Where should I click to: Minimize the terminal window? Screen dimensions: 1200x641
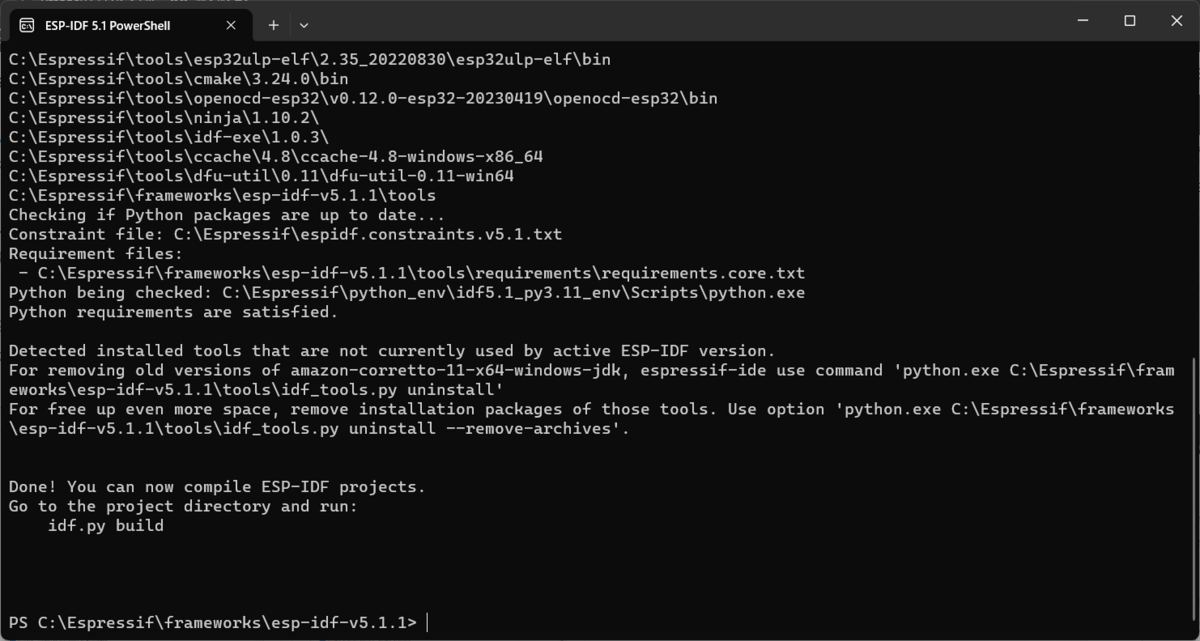click(x=1083, y=21)
